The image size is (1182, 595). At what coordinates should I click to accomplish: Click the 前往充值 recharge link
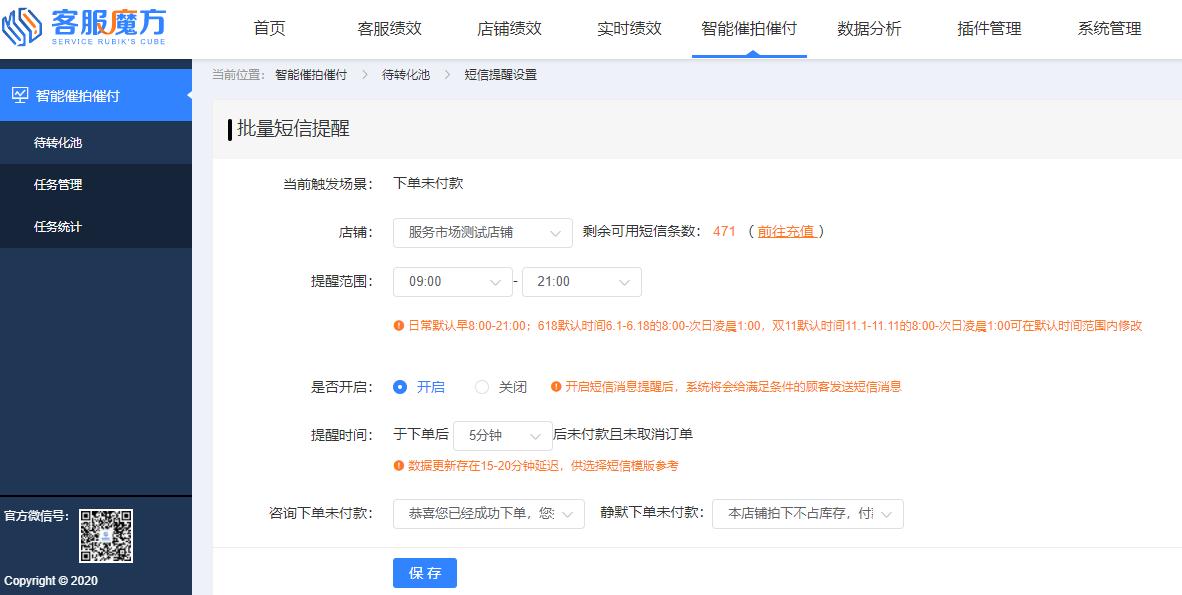(786, 232)
